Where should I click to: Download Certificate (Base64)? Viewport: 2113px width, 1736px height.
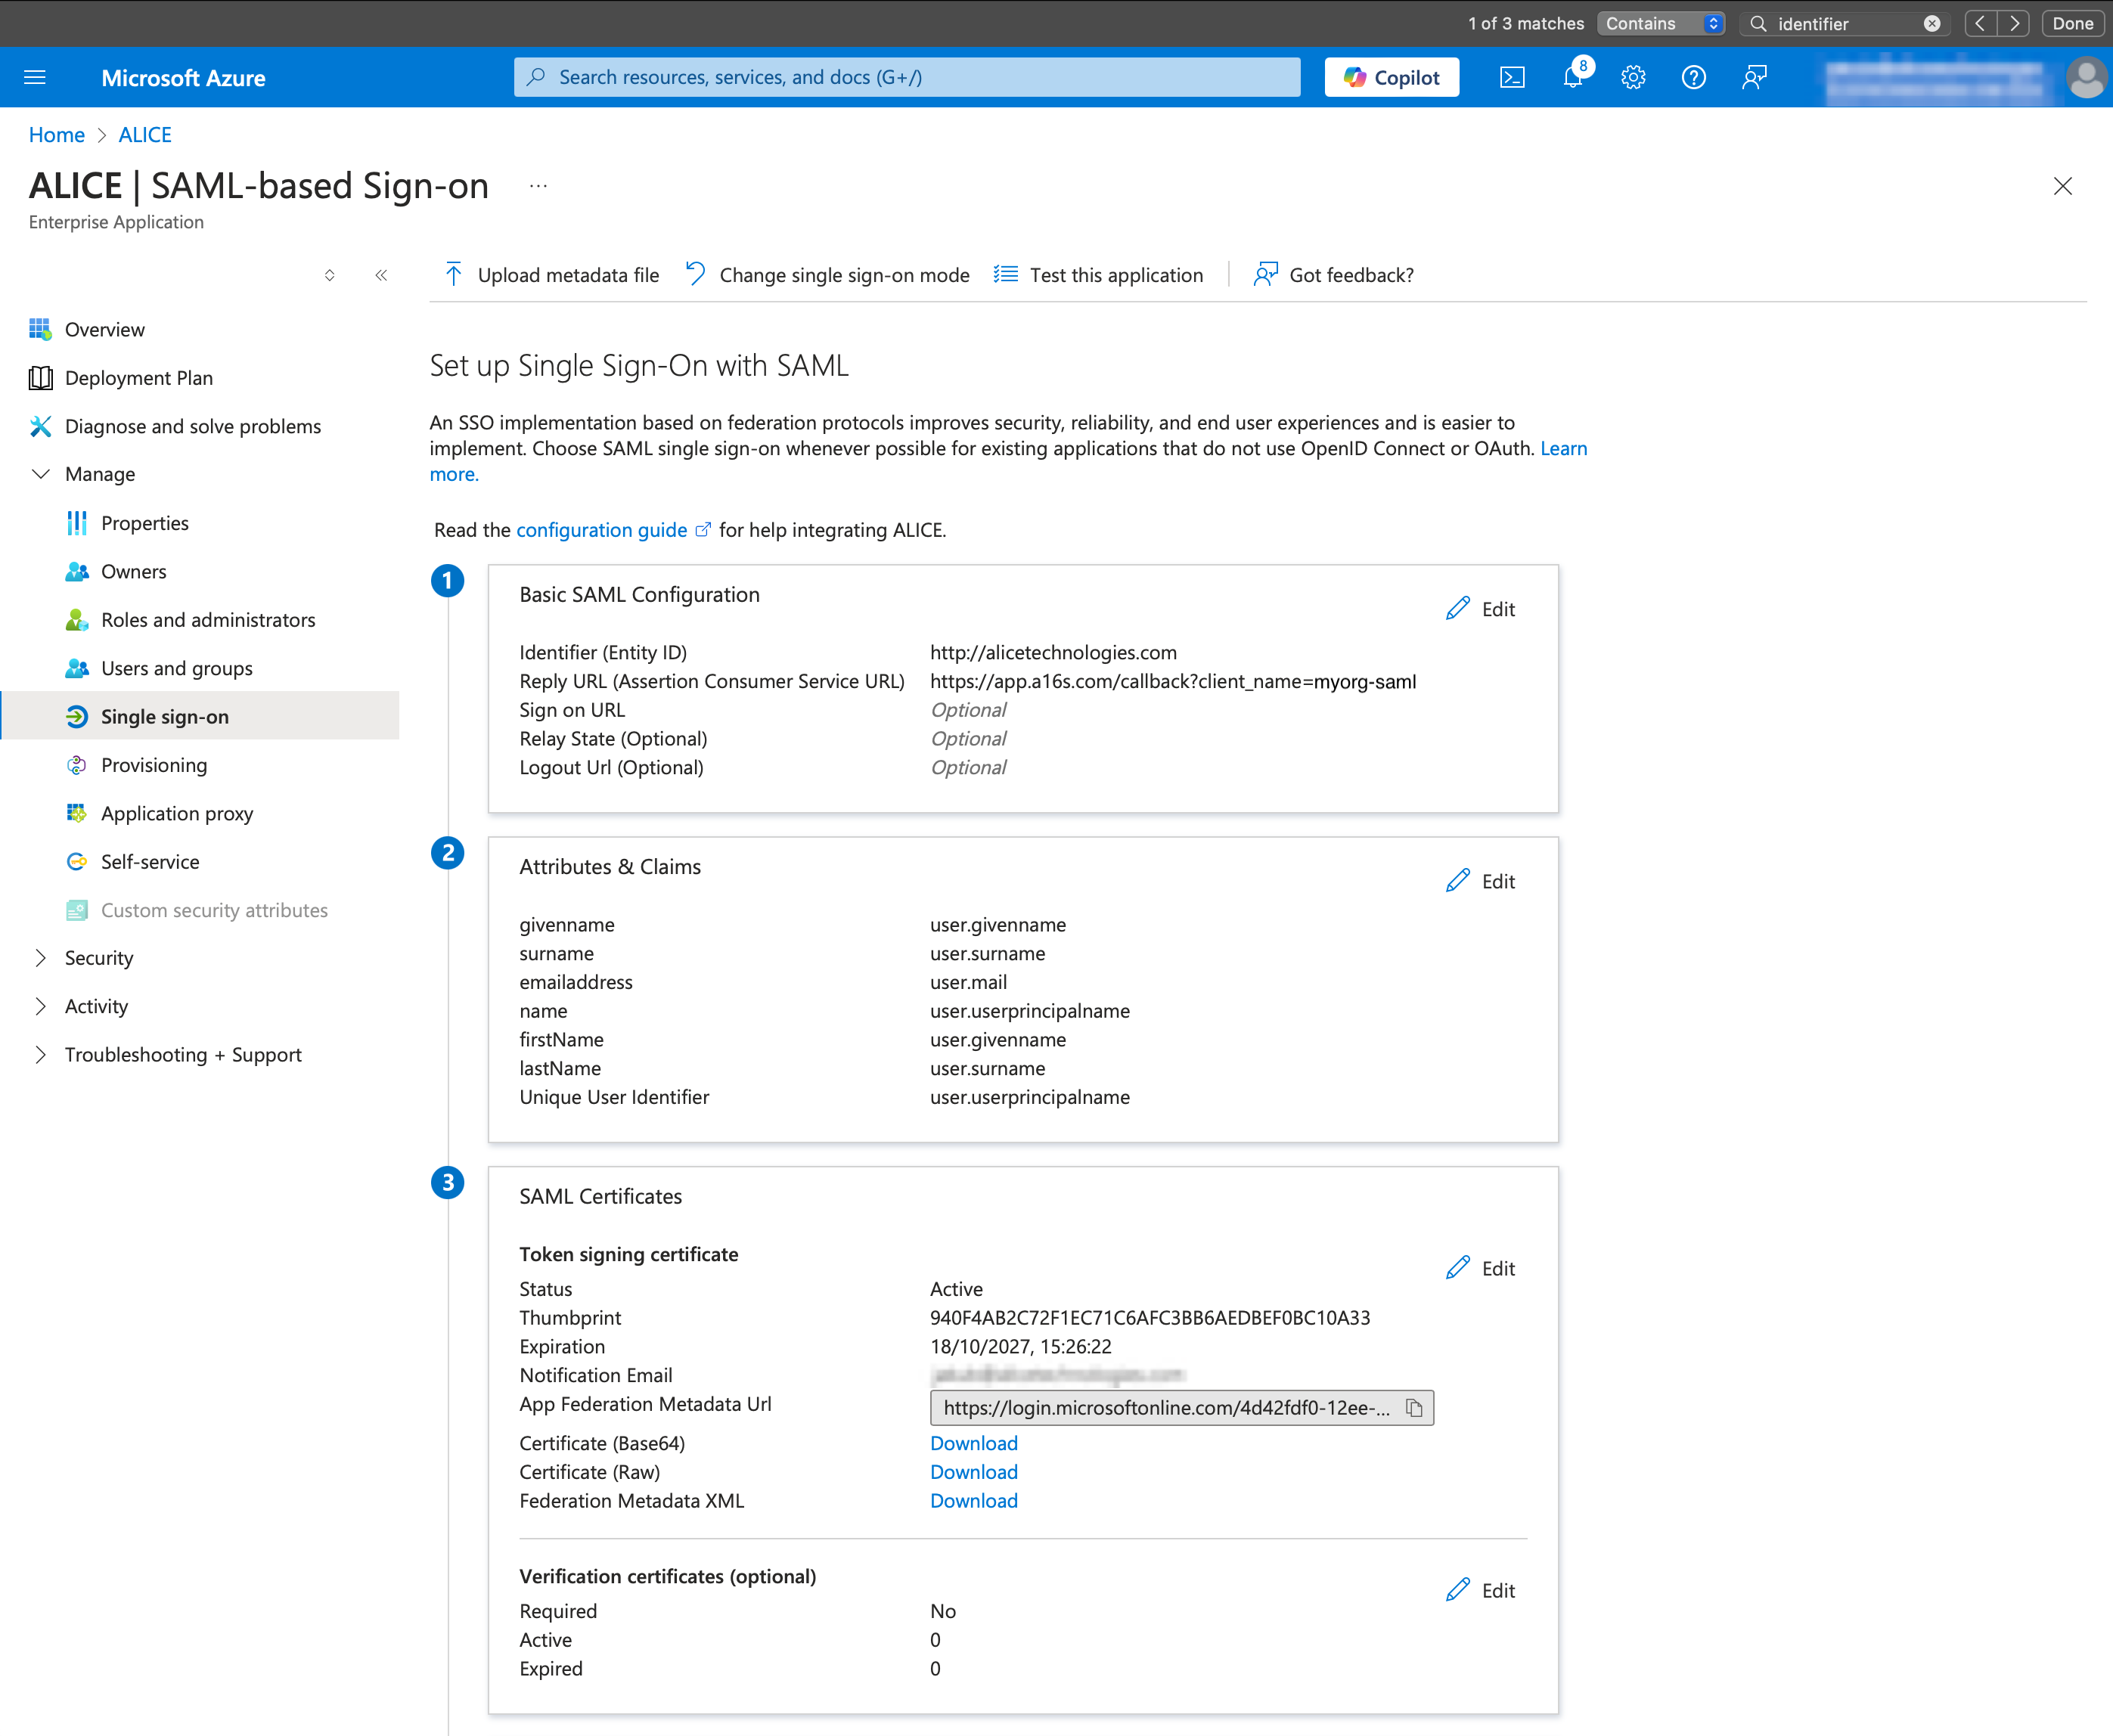(974, 1443)
